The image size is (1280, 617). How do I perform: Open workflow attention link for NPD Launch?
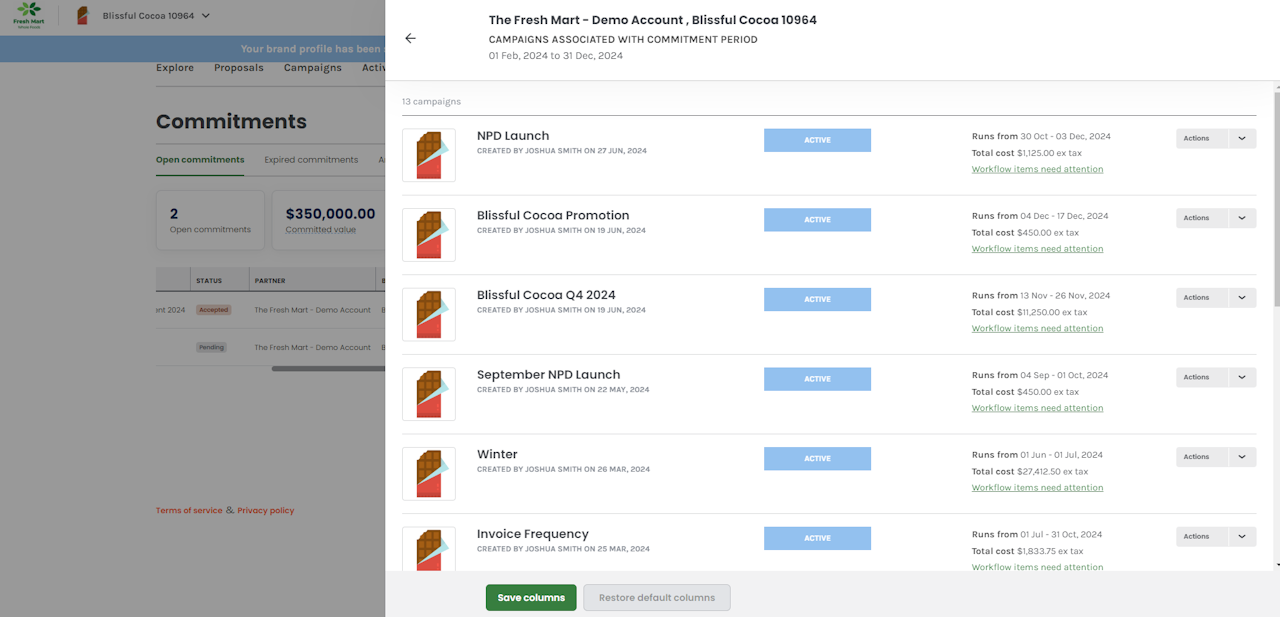pyautogui.click(x=1037, y=169)
